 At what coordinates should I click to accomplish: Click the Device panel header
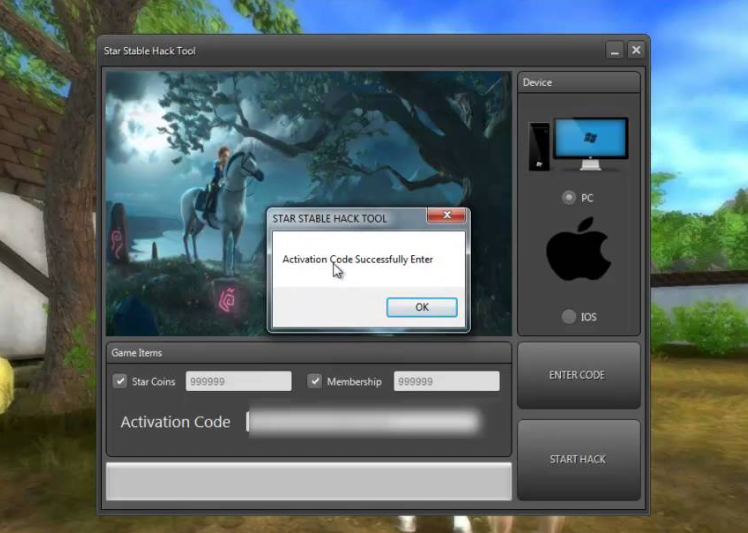pos(579,83)
